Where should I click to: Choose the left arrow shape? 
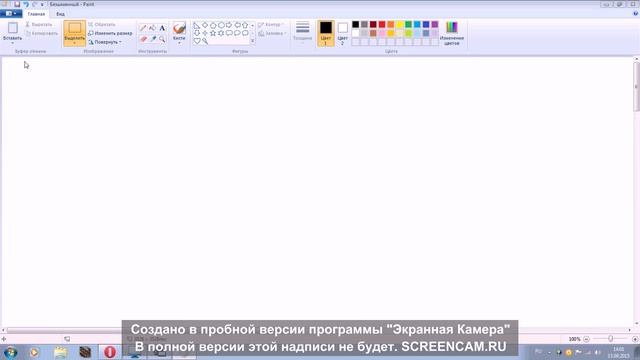[237, 25]
